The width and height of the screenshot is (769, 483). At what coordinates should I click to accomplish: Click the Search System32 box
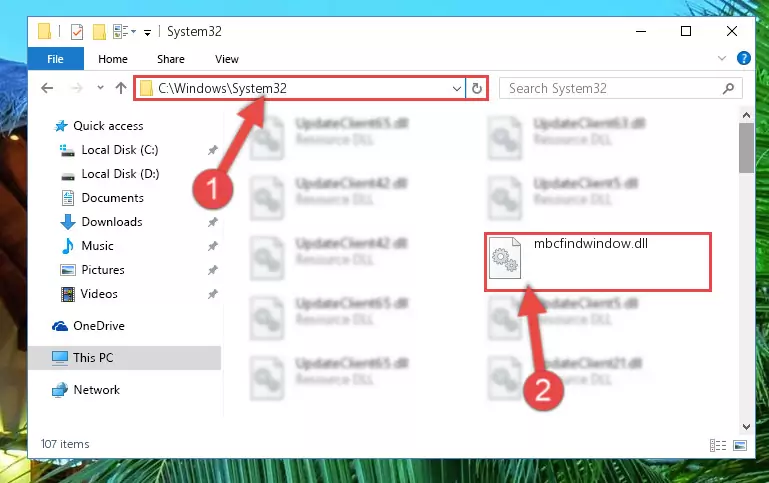[620, 88]
